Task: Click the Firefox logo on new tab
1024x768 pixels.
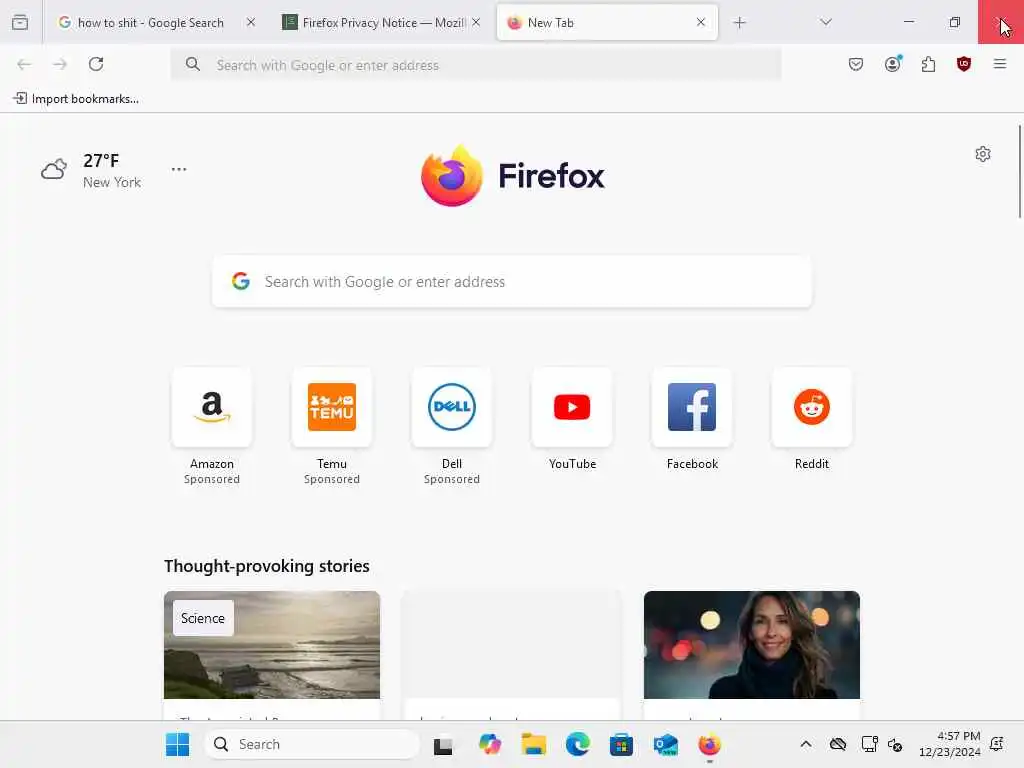Action: coord(512,176)
